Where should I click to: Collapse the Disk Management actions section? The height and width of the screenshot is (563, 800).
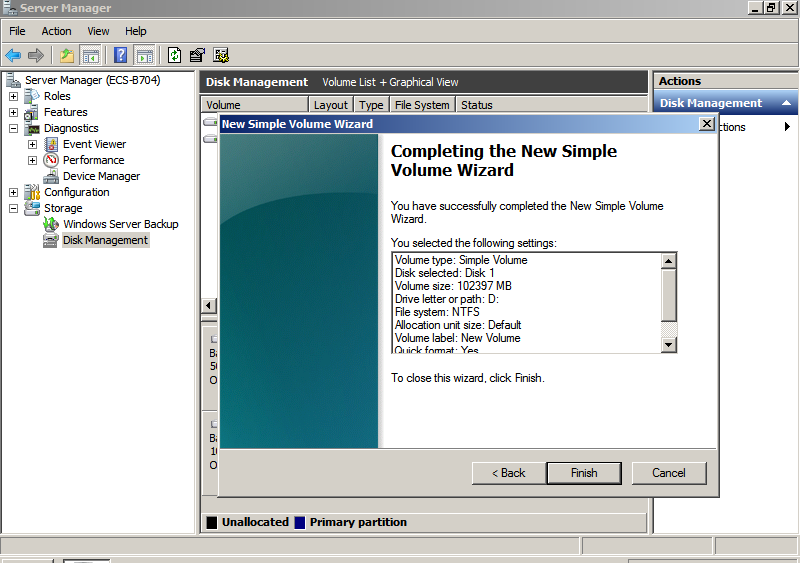[x=786, y=103]
